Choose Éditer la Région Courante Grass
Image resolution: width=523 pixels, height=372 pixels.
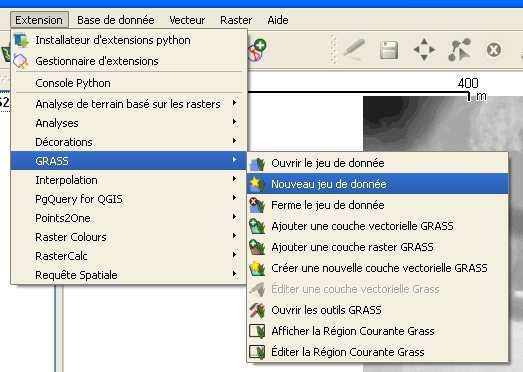[x=378, y=352]
